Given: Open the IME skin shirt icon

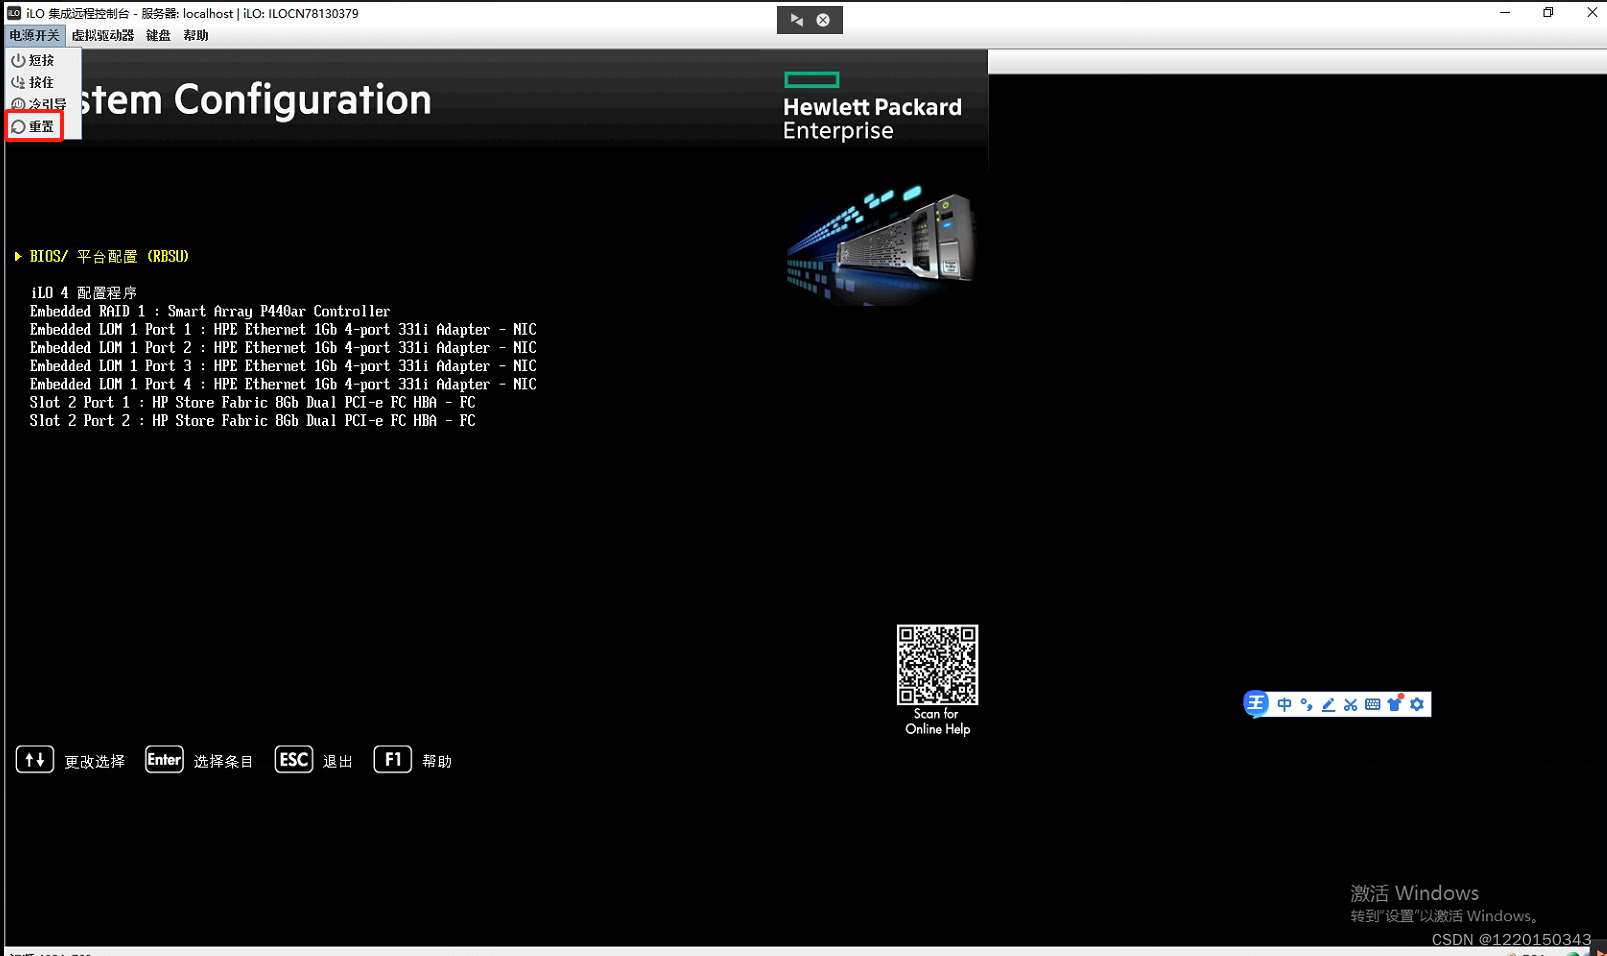Looking at the screenshot, I should coord(1395,704).
